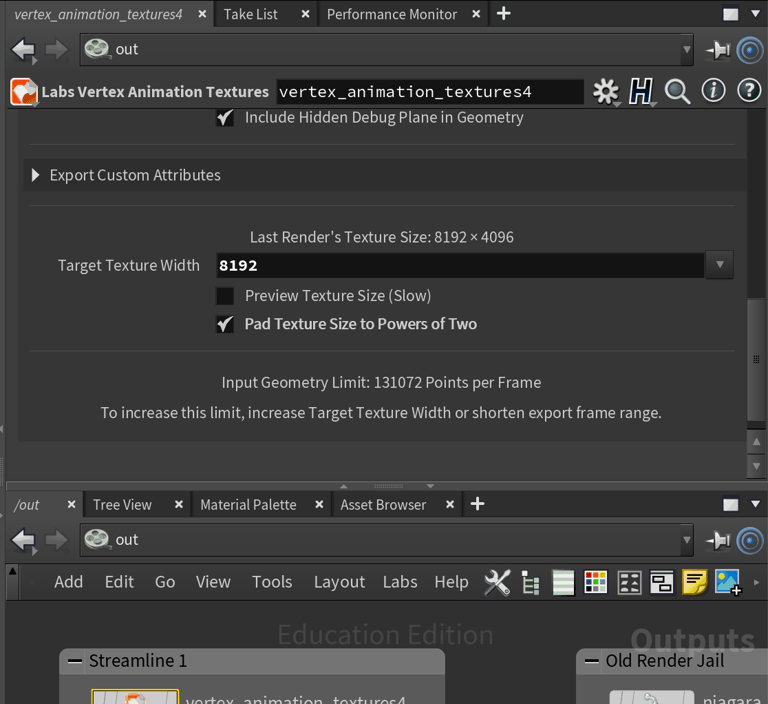Viewport: 768px width, 704px height.
Task: Open node help question mark icon
Action: coord(749,91)
